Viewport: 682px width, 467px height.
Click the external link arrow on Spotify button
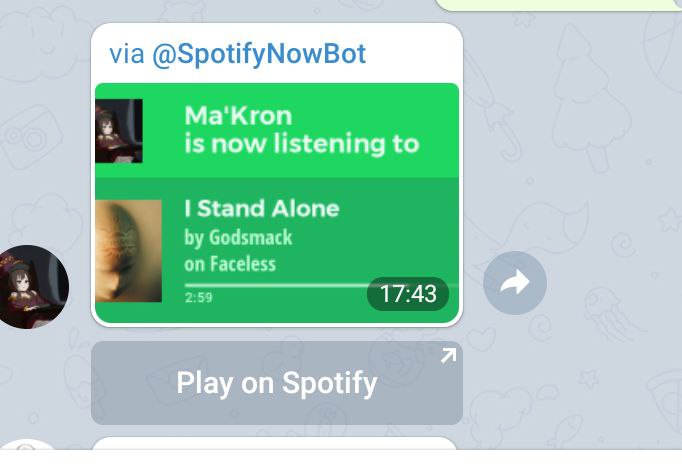click(448, 355)
